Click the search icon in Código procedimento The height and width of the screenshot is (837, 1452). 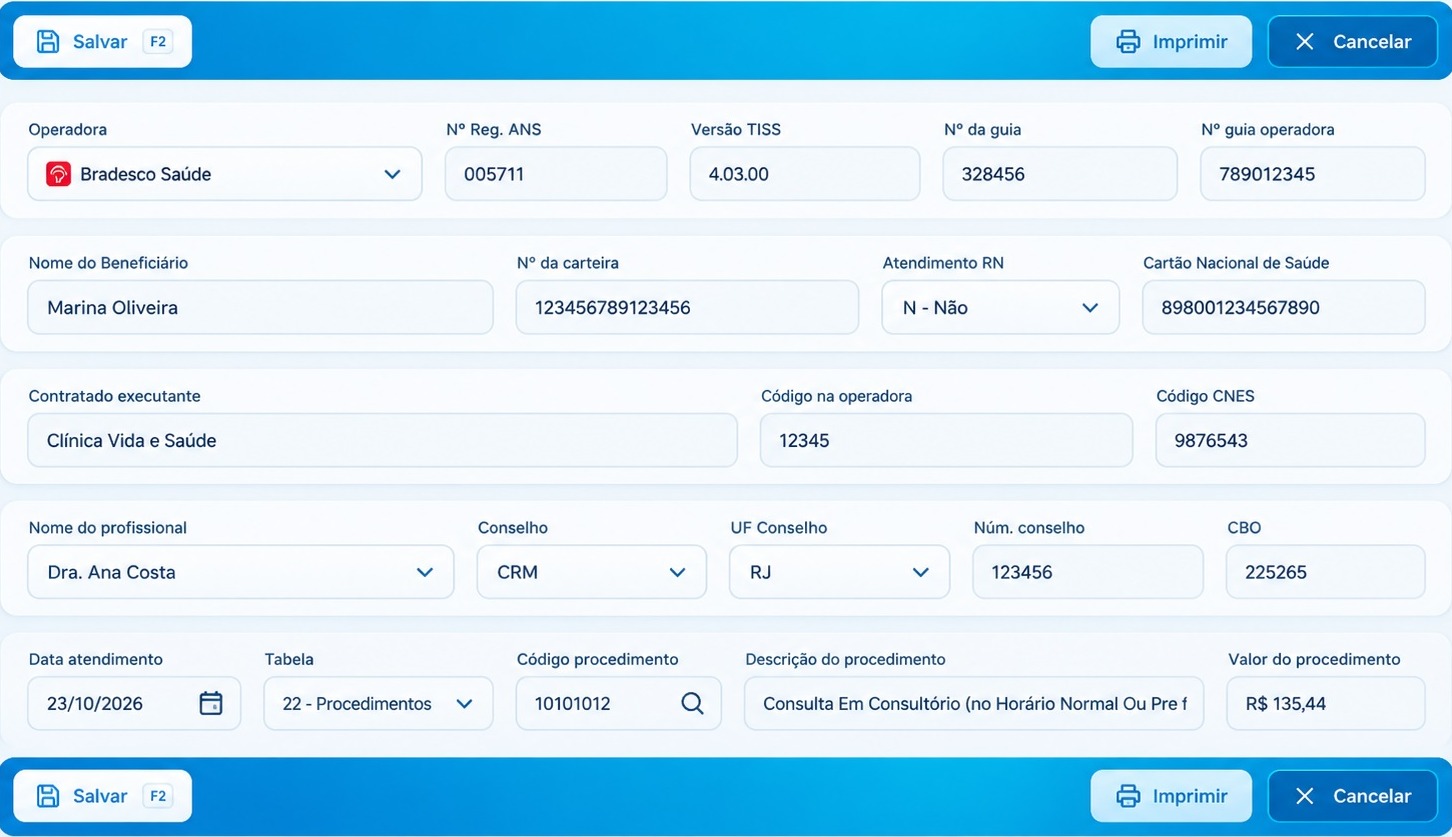click(x=692, y=704)
